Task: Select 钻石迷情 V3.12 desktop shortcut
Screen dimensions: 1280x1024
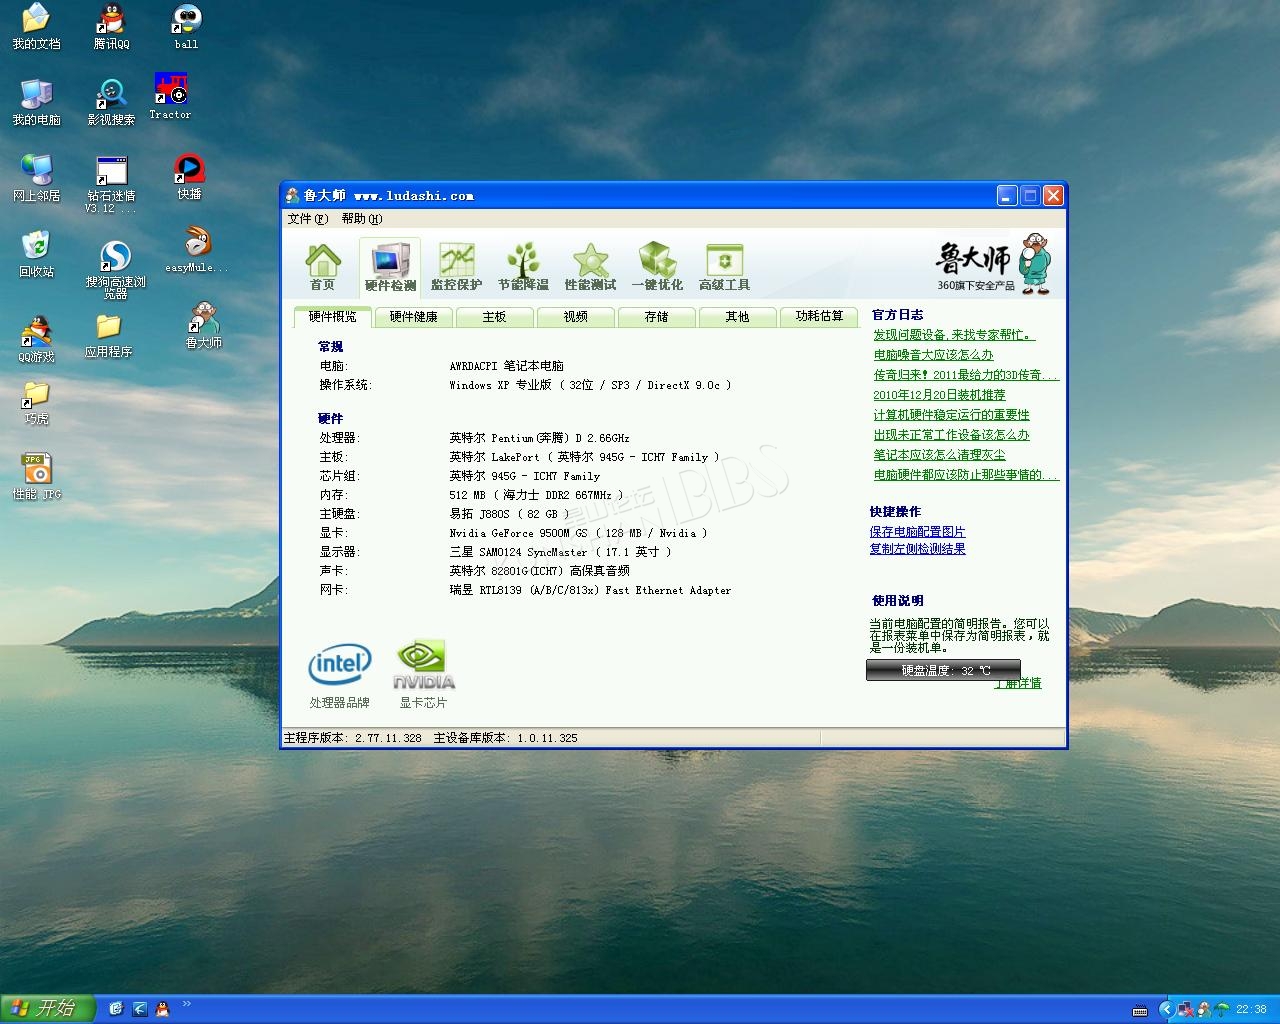Action: (111, 185)
